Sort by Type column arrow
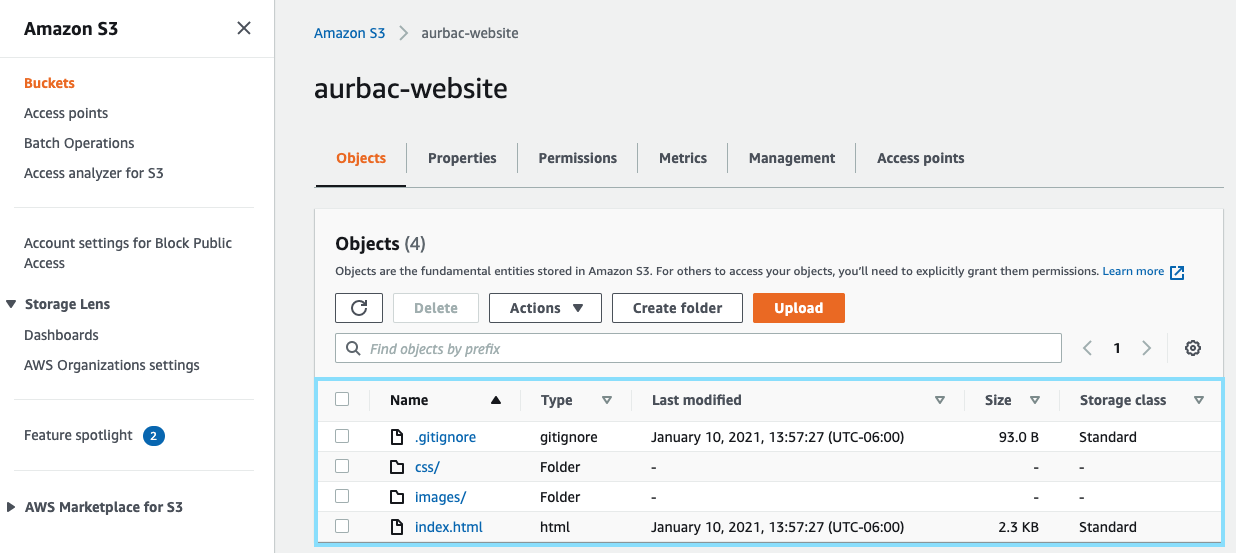The width and height of the screenshot is (1236, 553). coord(606,400)
